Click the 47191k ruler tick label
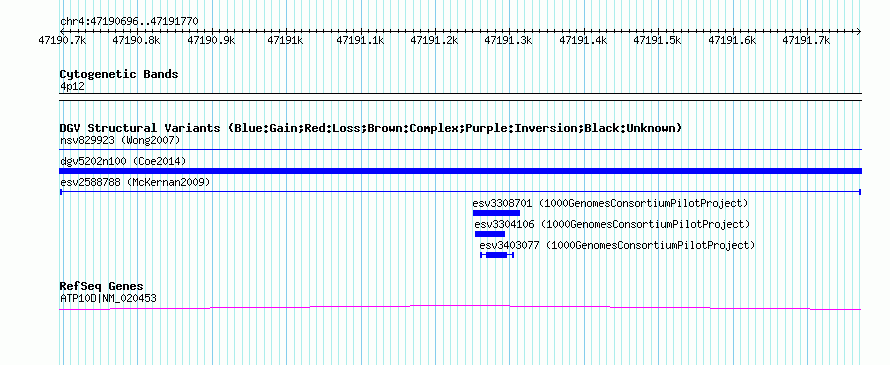Screen dimensions: 890x365 click(286, 40)
